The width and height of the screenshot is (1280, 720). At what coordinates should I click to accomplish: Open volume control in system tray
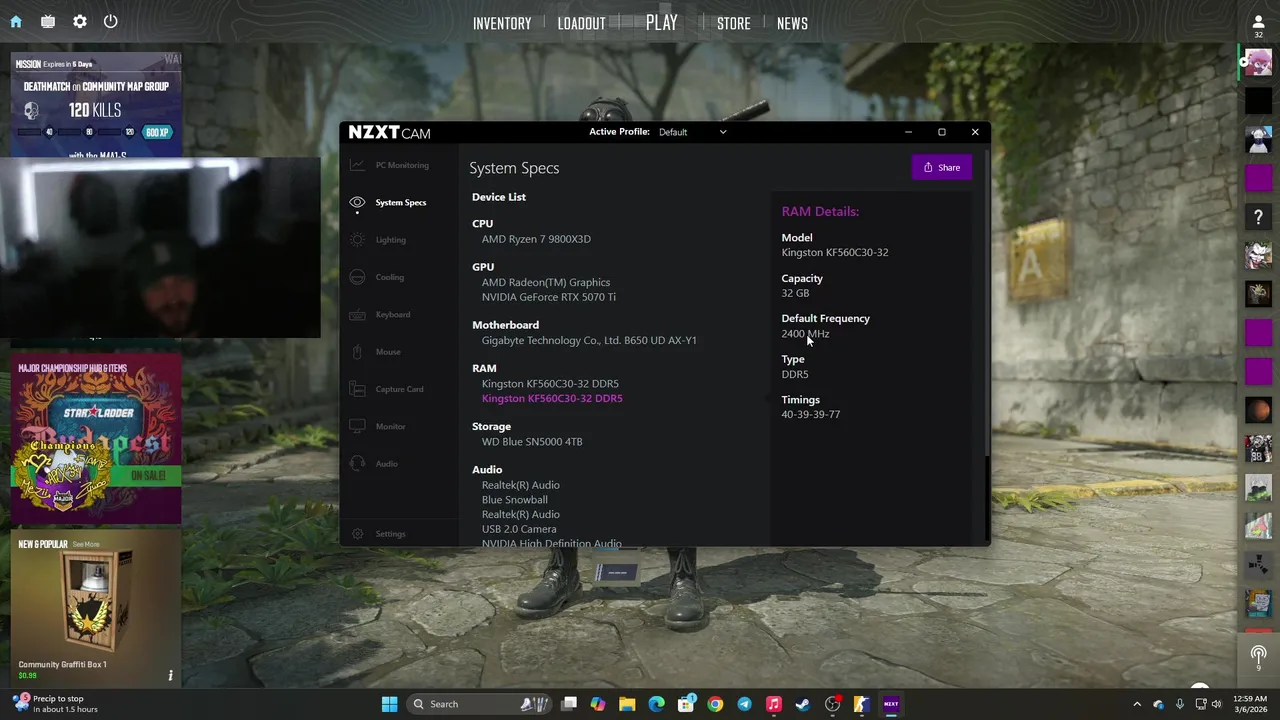[1216, 704]
